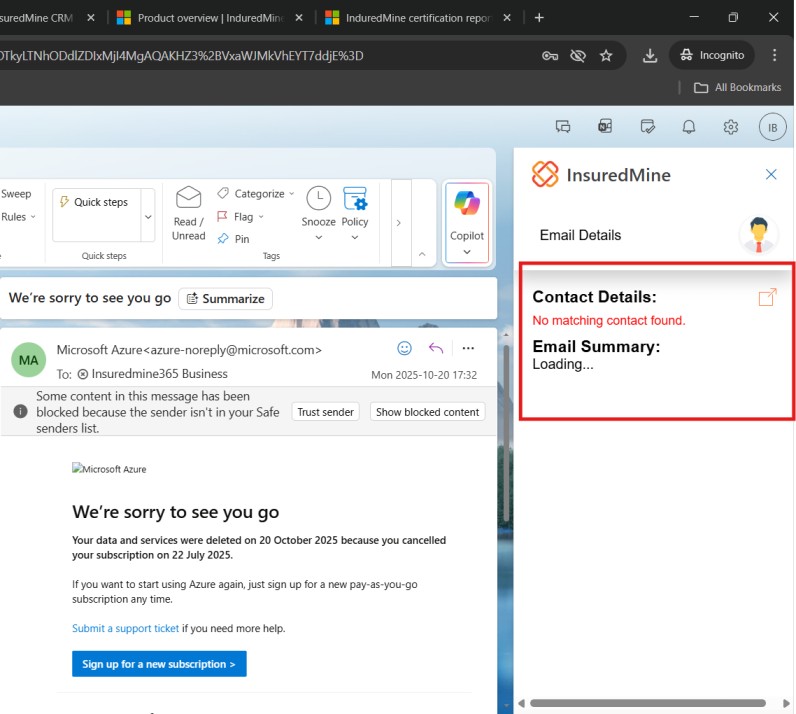Click the Trust sender button
Viewport: 796px width, 714px height.
(x=327, y=412)
